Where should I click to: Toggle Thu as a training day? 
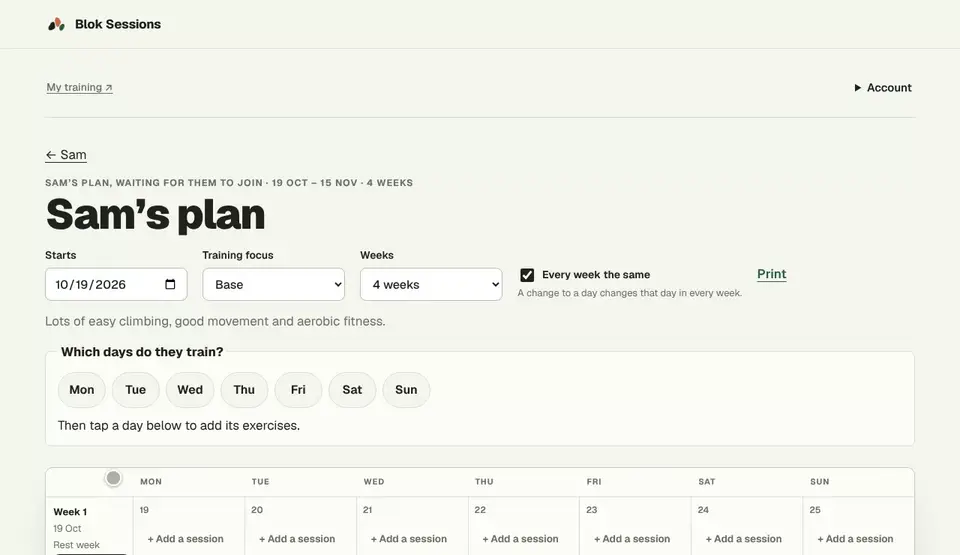point(244,390)
